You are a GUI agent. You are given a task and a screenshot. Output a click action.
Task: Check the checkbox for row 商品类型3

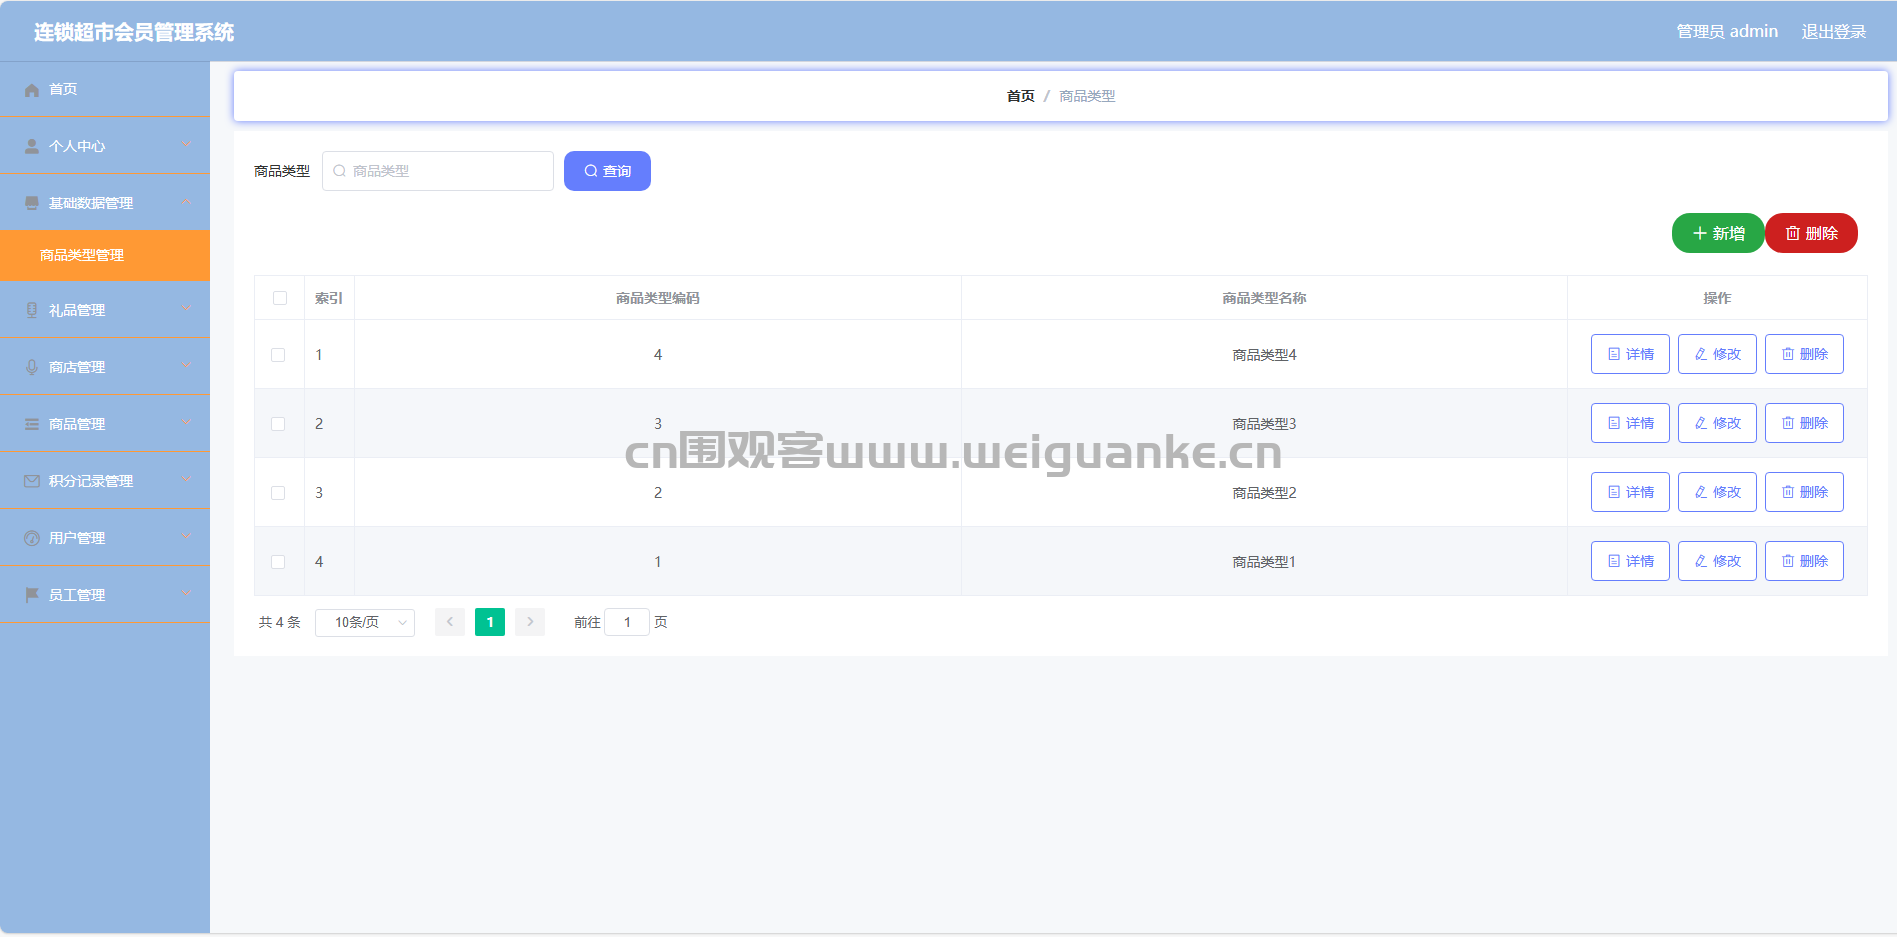pos(278,424)
